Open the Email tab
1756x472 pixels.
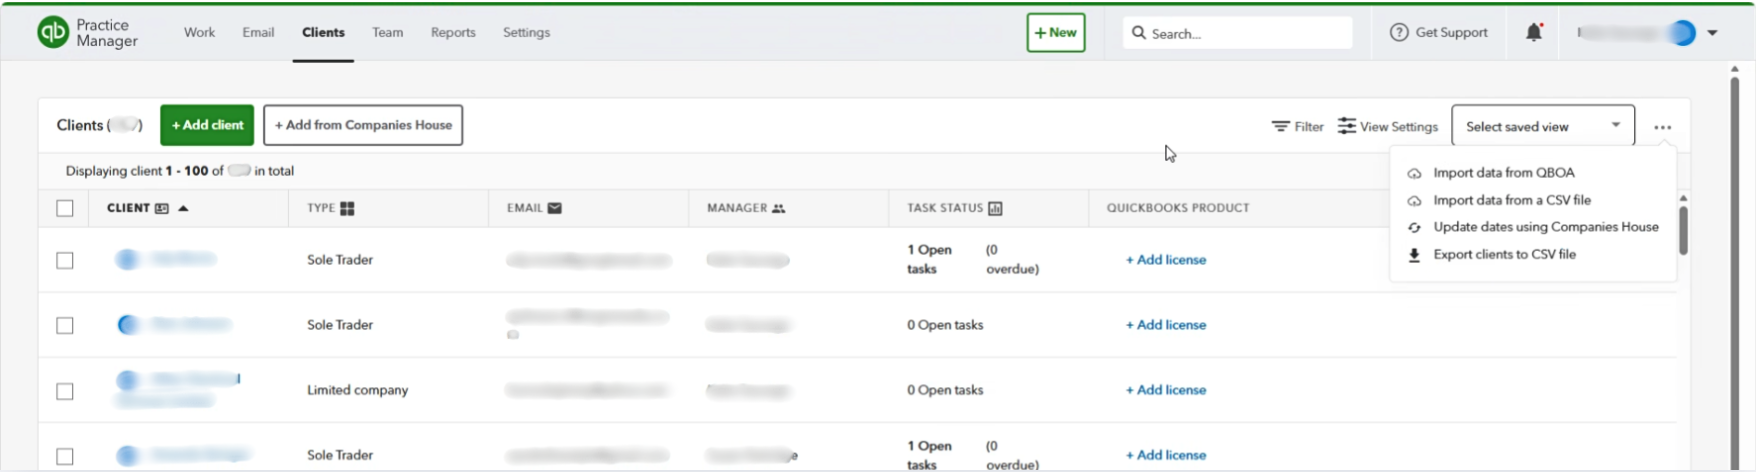pos(258,32)
